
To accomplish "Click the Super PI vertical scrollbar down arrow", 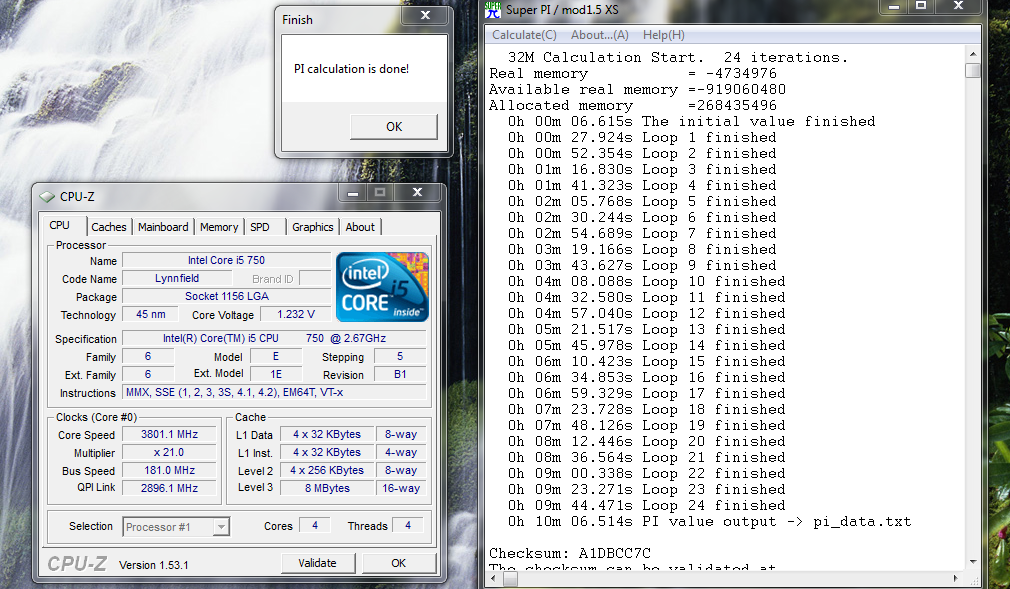I will 973,561.
